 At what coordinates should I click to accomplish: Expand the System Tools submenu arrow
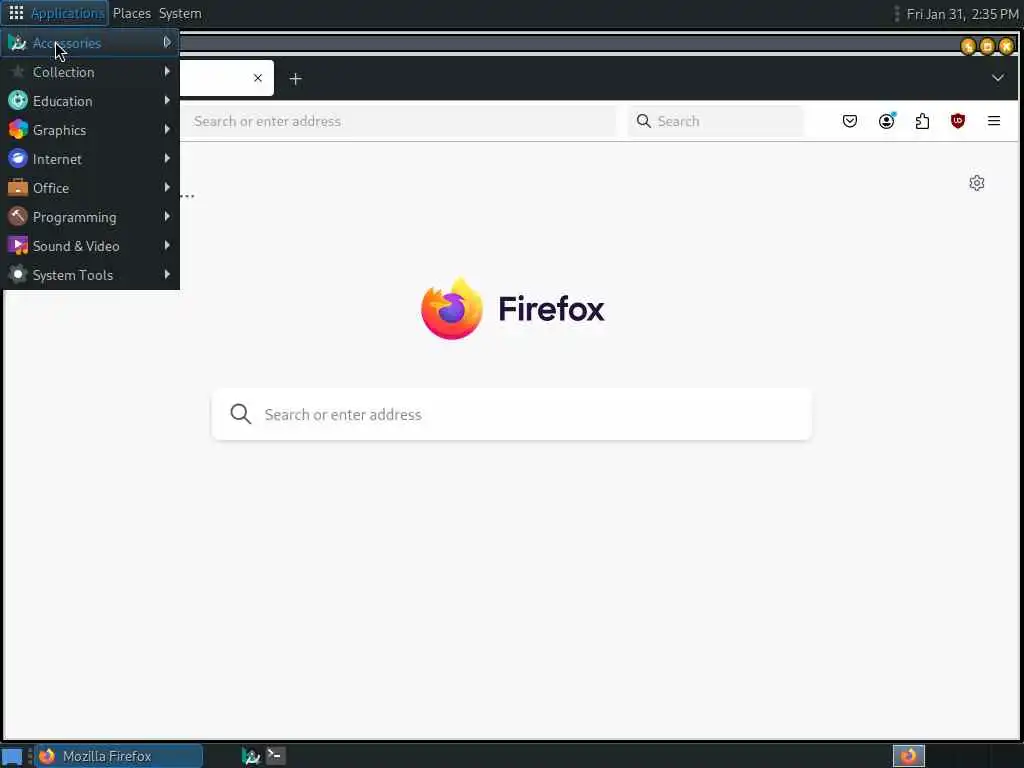(167, 274)
